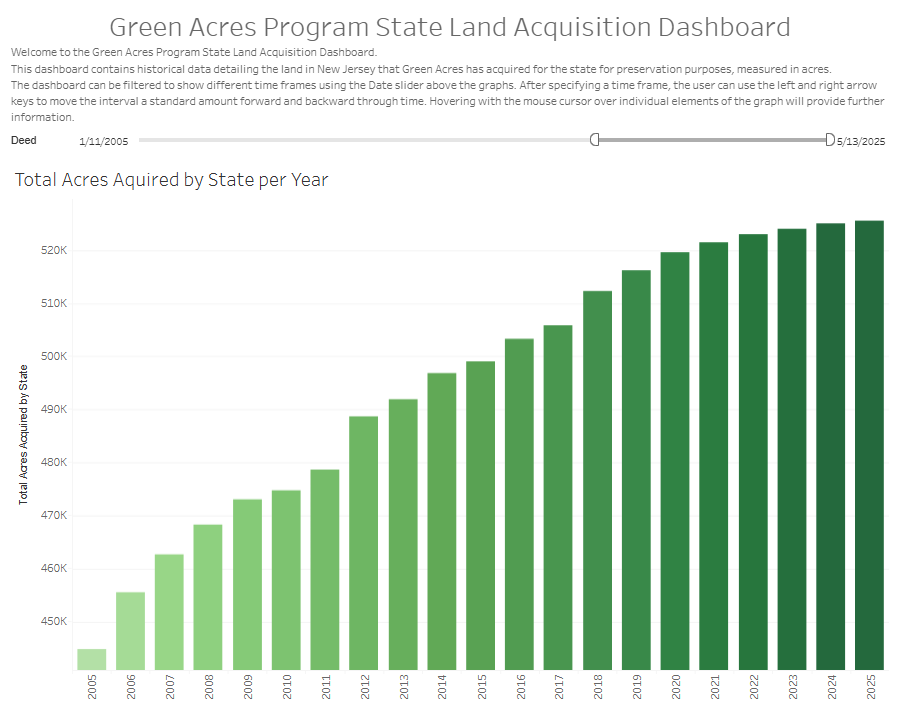900x711 pixels.
Task: Click the 450K y-axis tick label
Action: [x=54, y=621]
